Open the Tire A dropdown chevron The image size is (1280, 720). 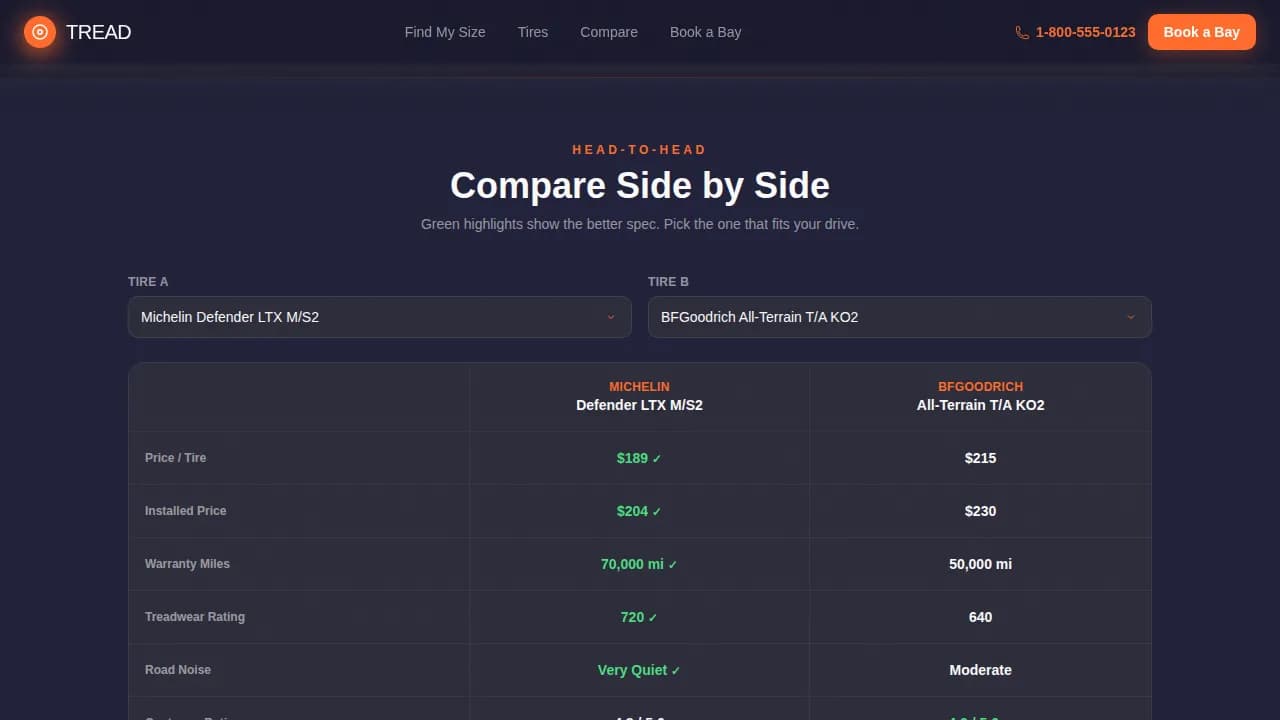coord(611,317)
